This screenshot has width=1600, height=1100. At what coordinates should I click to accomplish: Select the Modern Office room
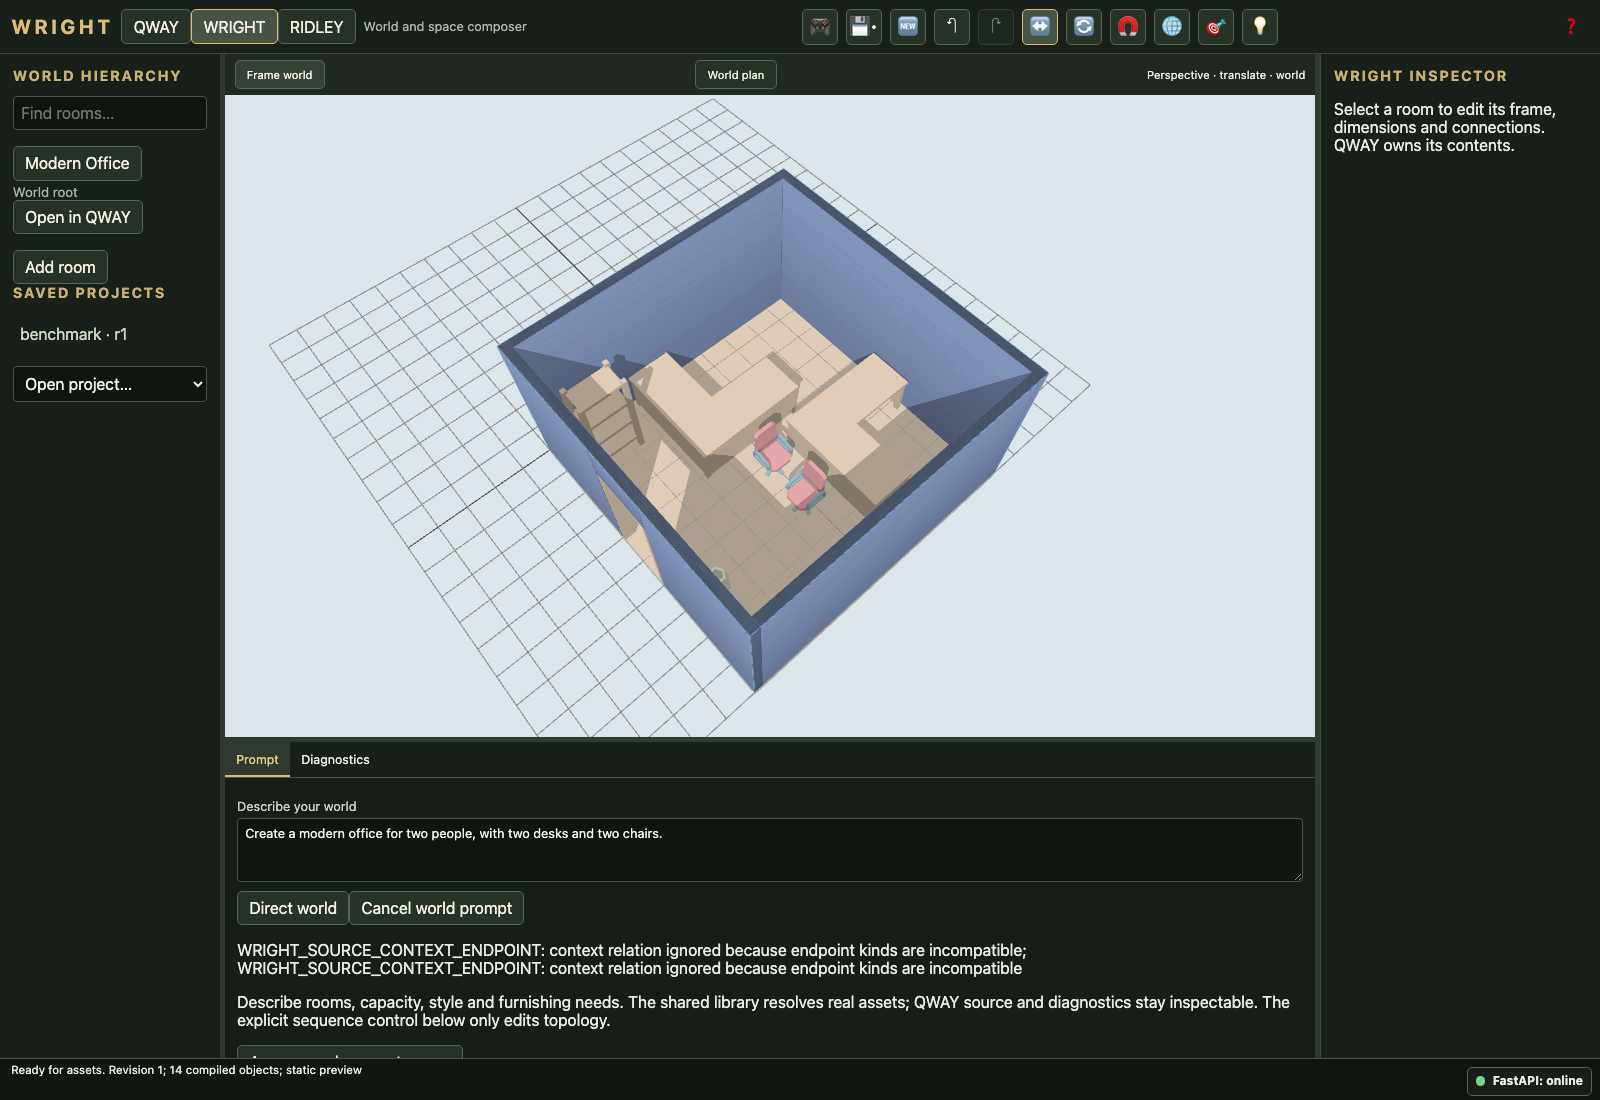point(77,163)
